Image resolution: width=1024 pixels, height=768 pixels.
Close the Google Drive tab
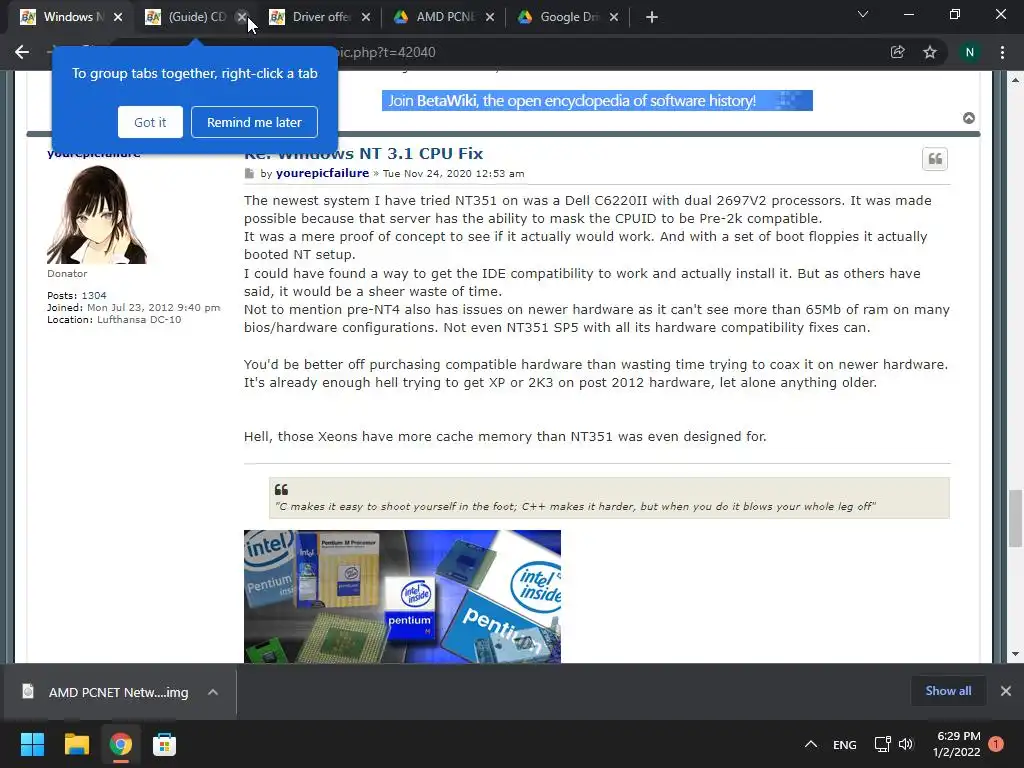[614, 17]
